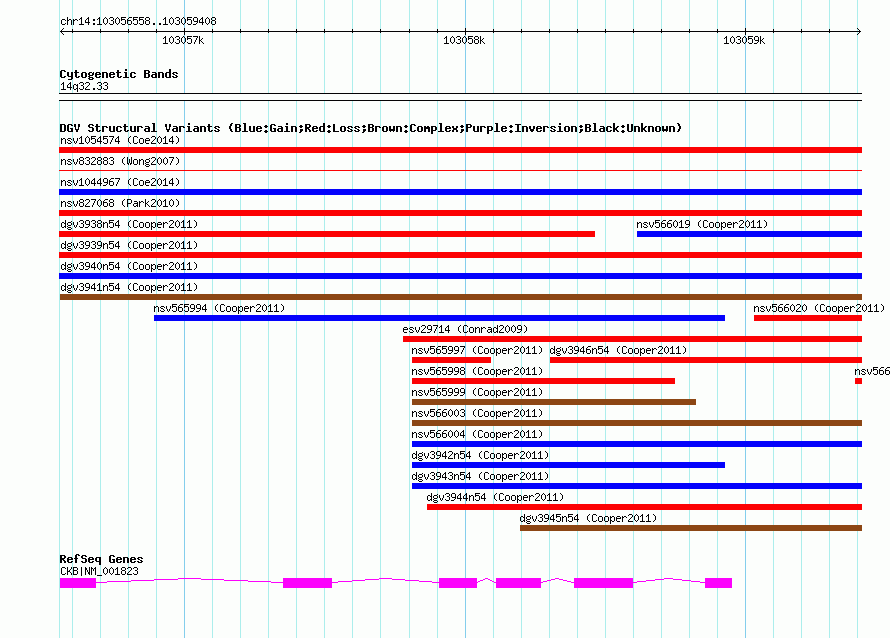Screen dimensions: 890x638
Task: Click the nsv565997 (Cooper2011) variant label
Action: [477, 350]
